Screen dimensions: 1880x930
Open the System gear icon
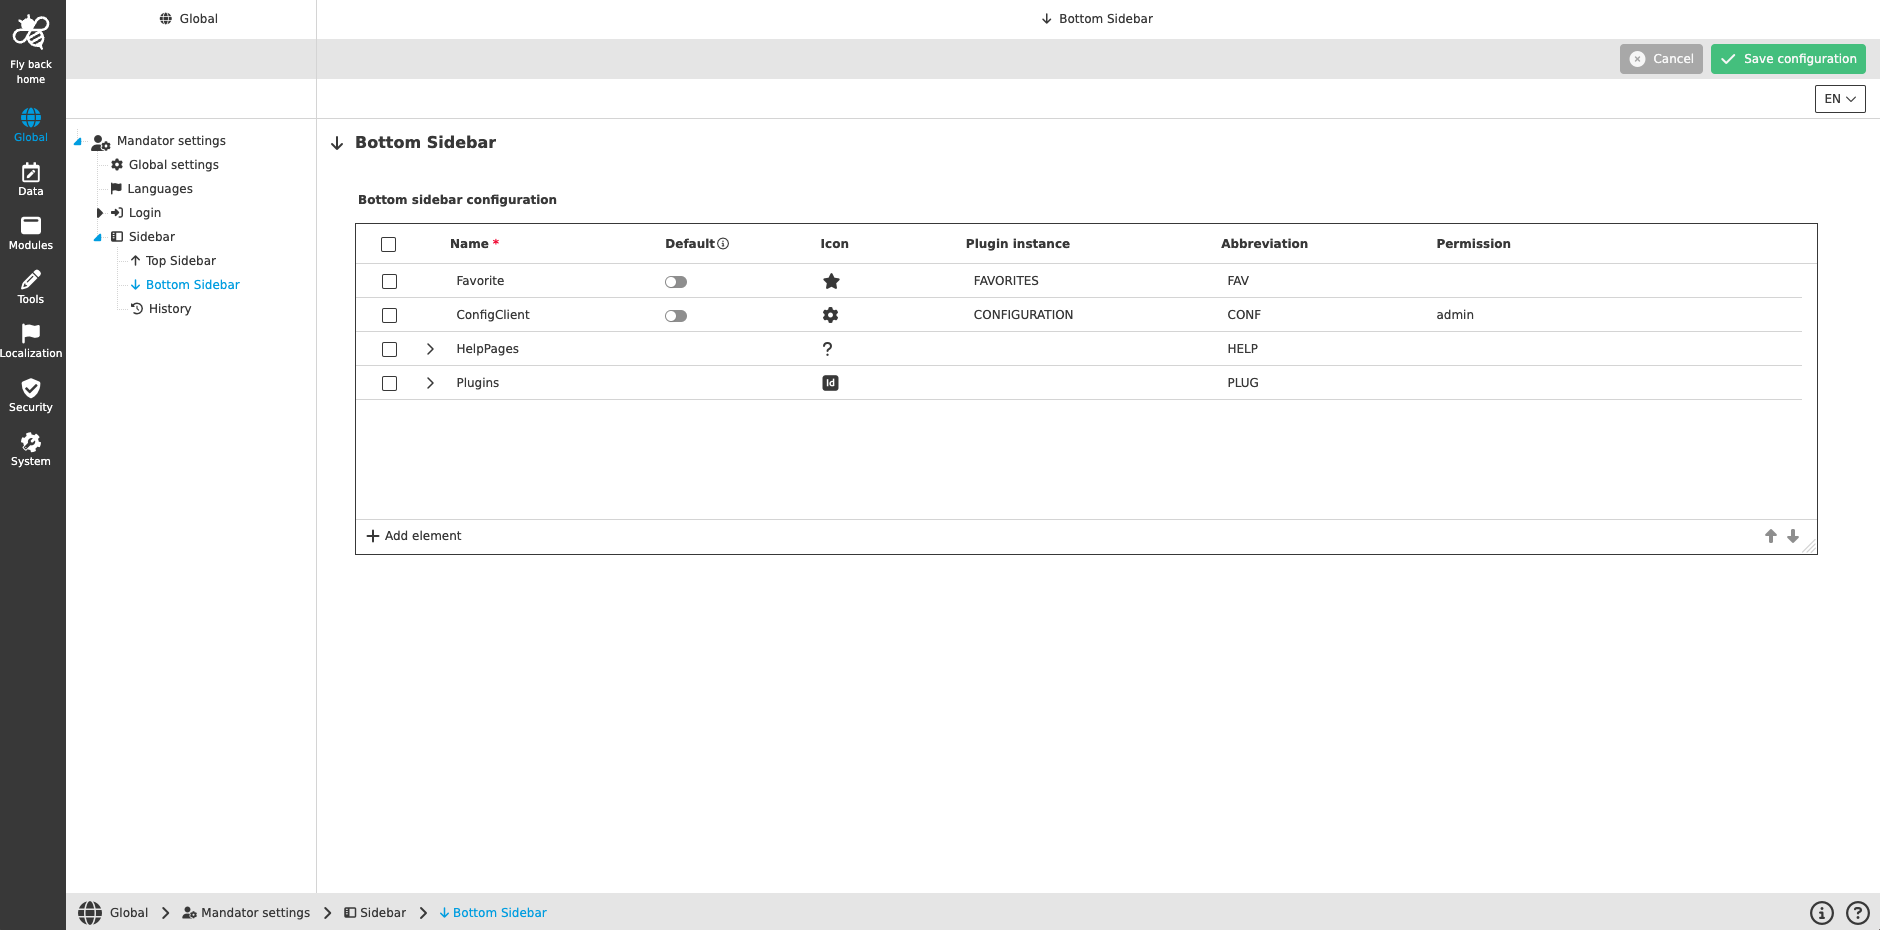pos(30,442)
